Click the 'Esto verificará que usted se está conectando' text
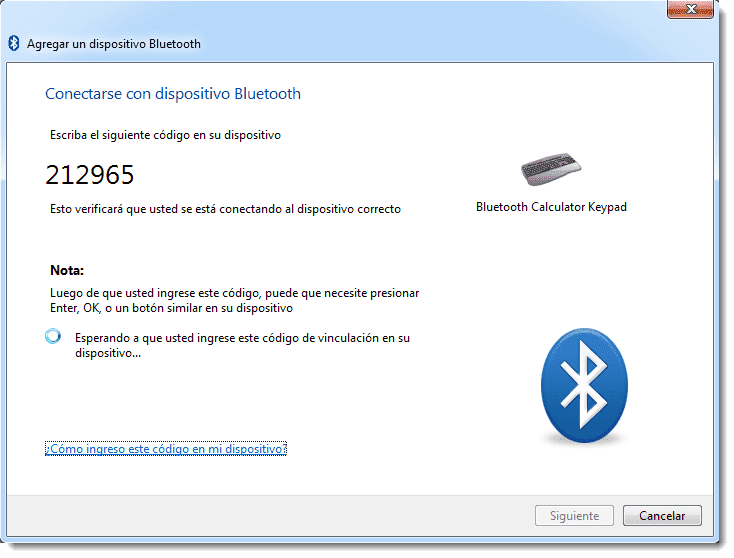734x558 pixels. coord(225,209)
